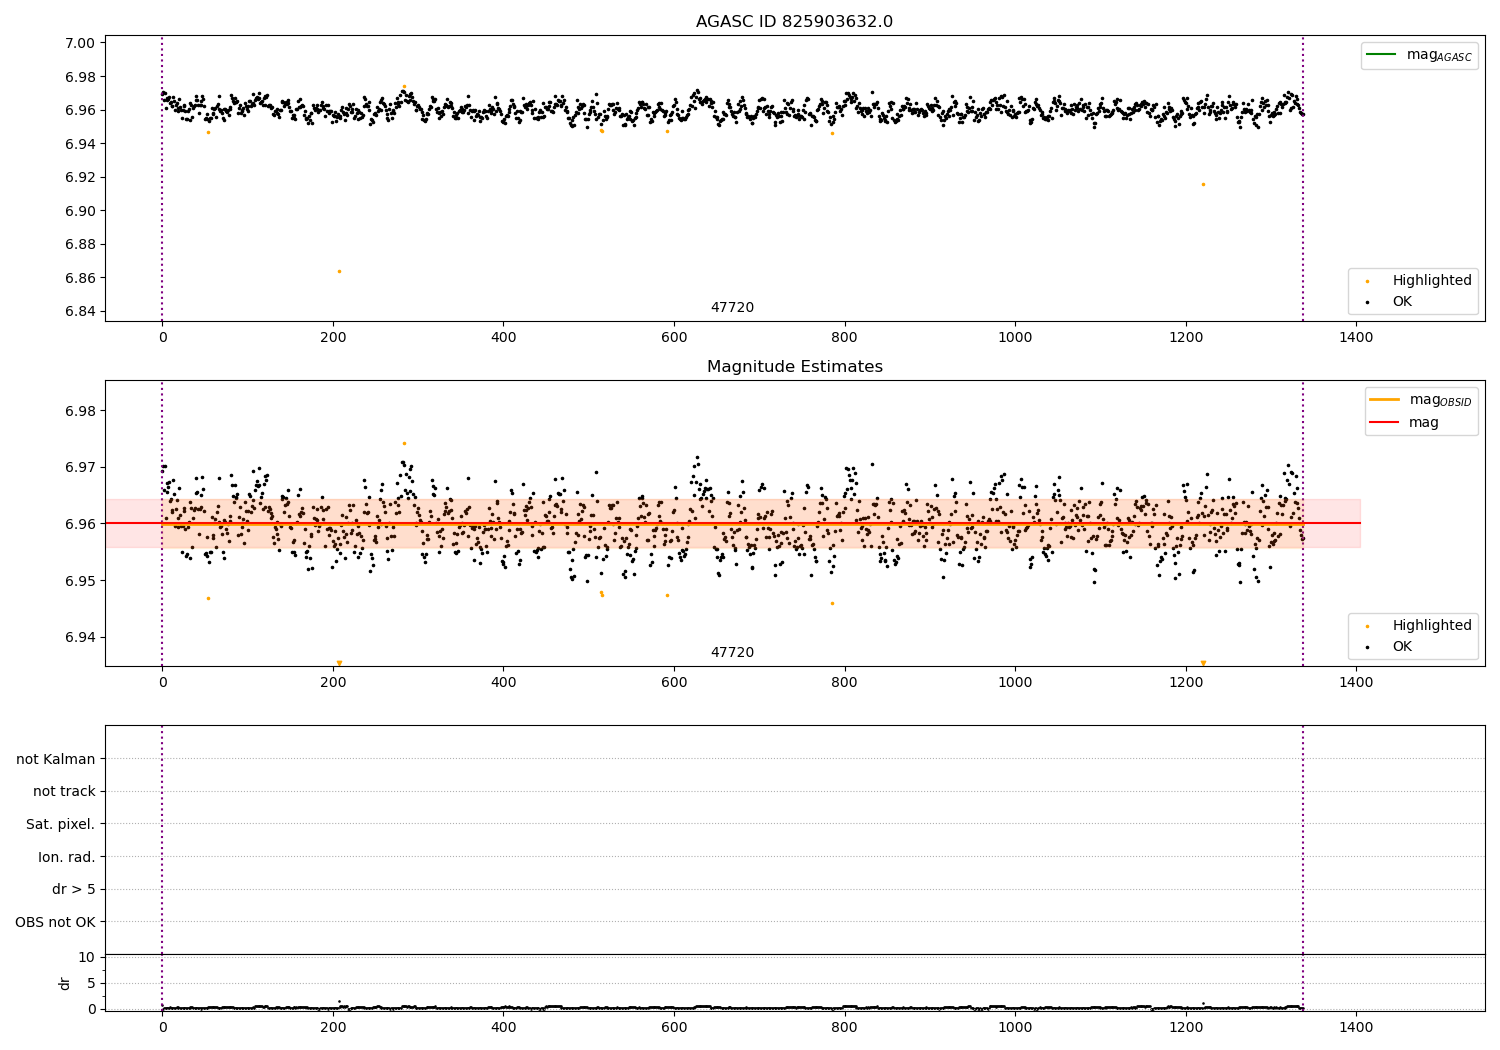Click the 'not track' row label
This screenshot has width=1500, height=1050.
coord(64,791)
